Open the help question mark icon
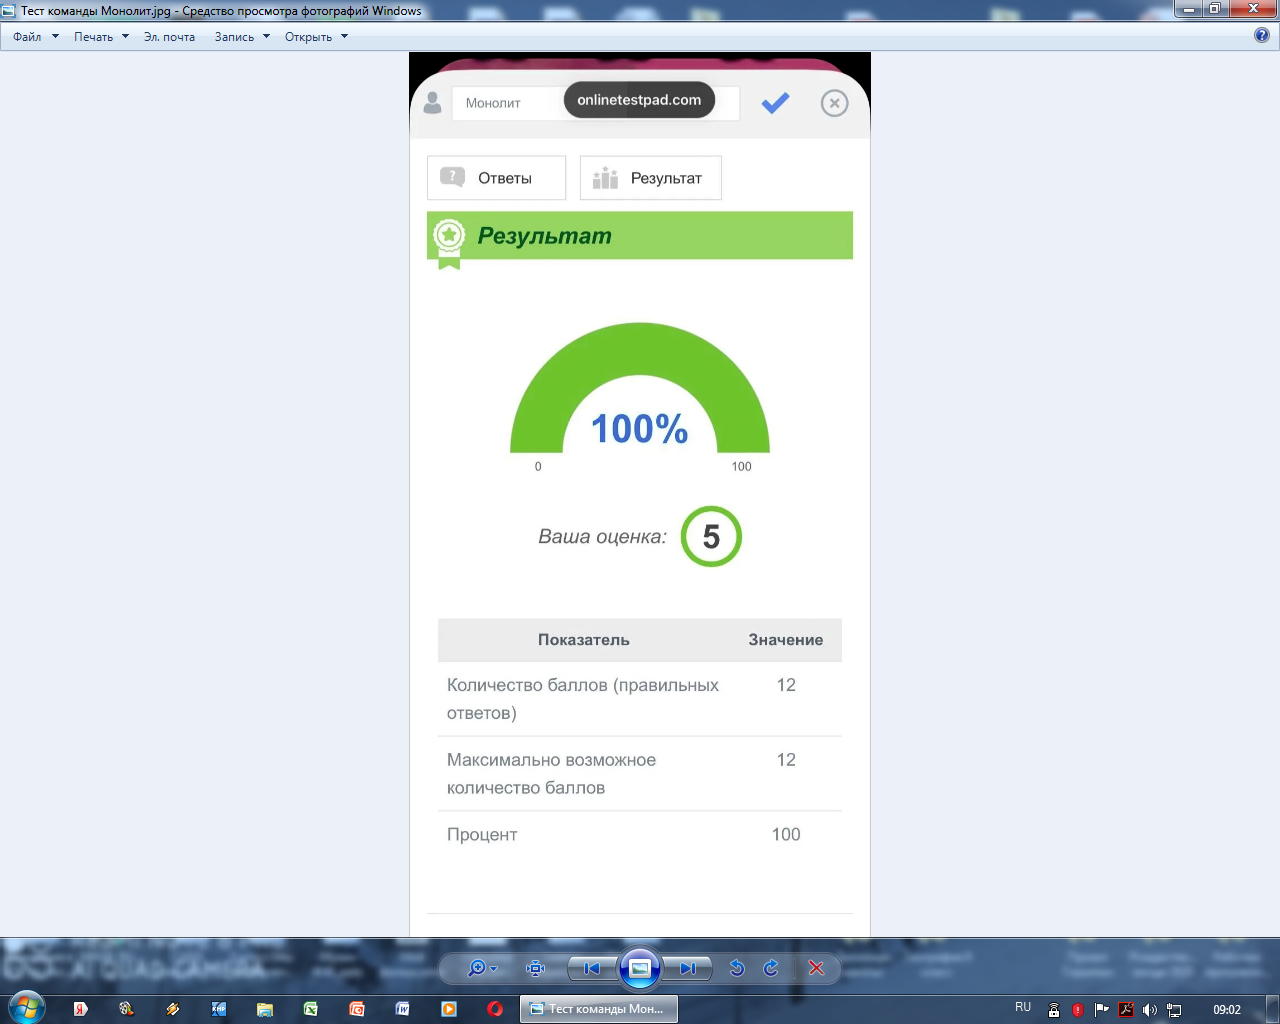Screen dimensions: 1280x1024 point(1262,35)
